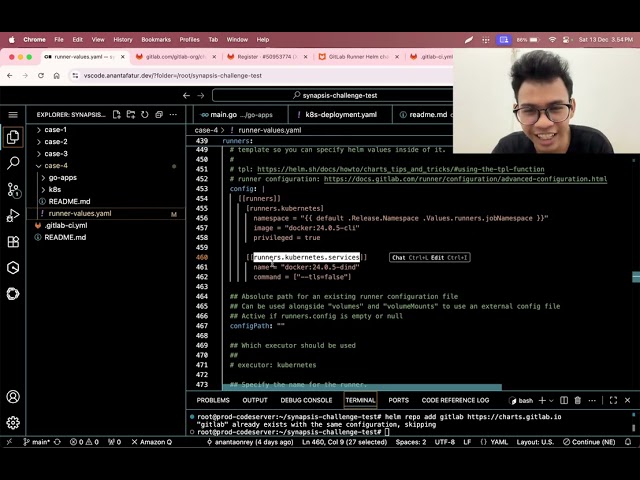Switch to the readme.md editor tab

[x=423, y=115]
